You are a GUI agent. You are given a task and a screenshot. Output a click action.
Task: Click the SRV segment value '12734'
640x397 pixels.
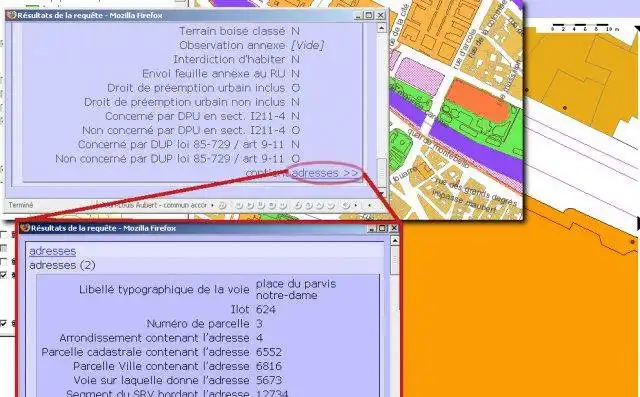pos(272,394)
